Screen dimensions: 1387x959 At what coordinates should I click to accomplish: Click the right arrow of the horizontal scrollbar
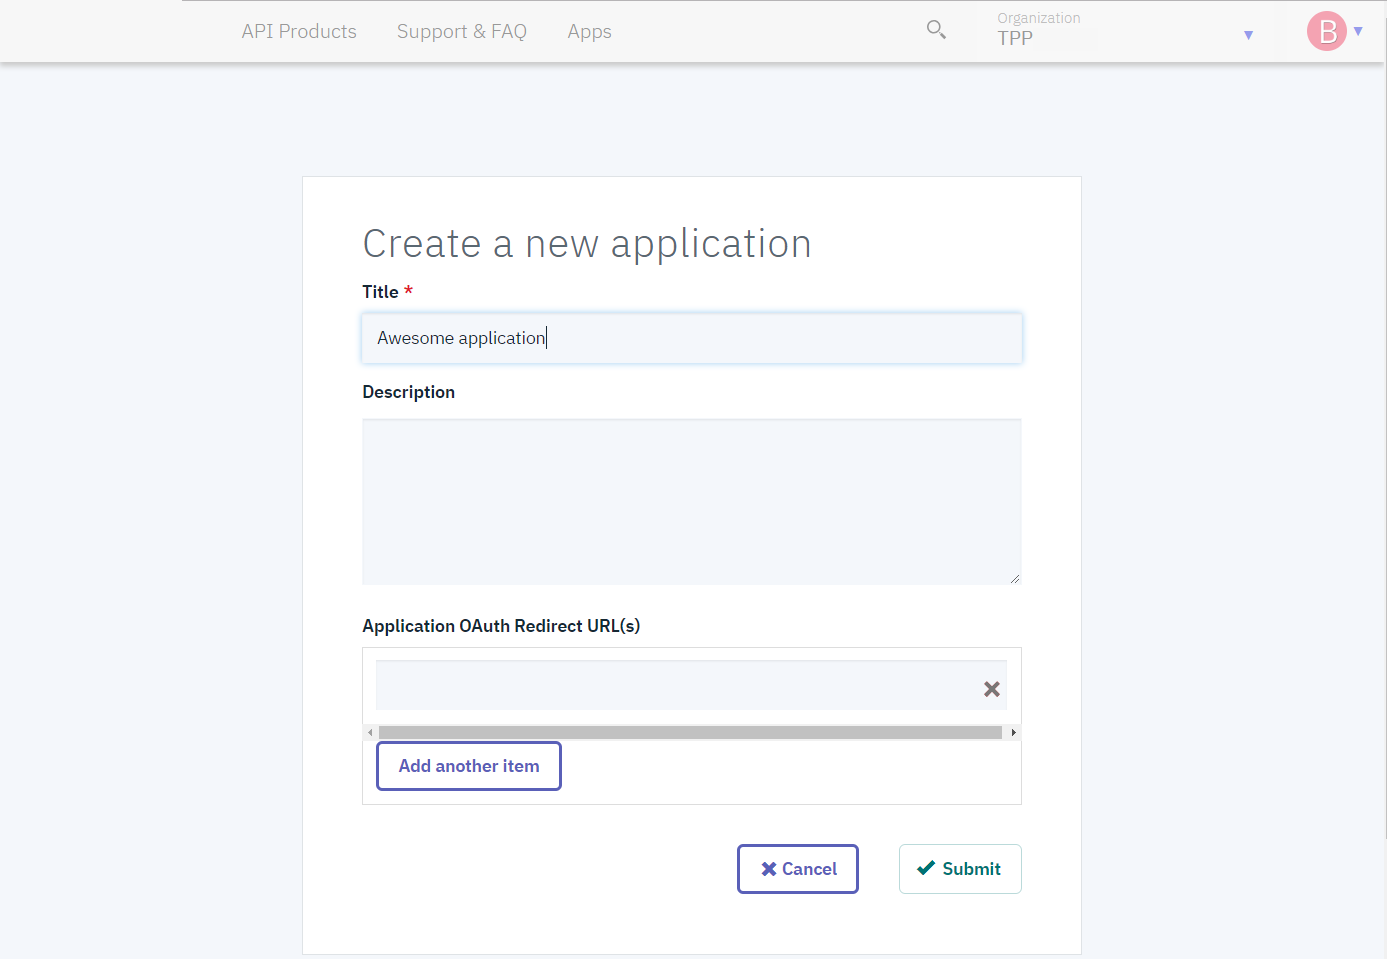coord(1014,732)
